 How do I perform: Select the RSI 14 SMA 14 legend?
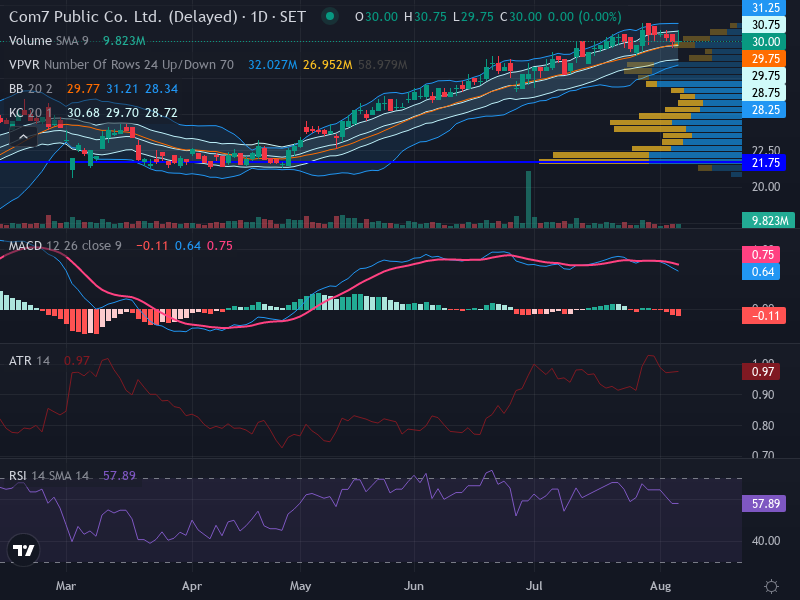coord(48,476)
